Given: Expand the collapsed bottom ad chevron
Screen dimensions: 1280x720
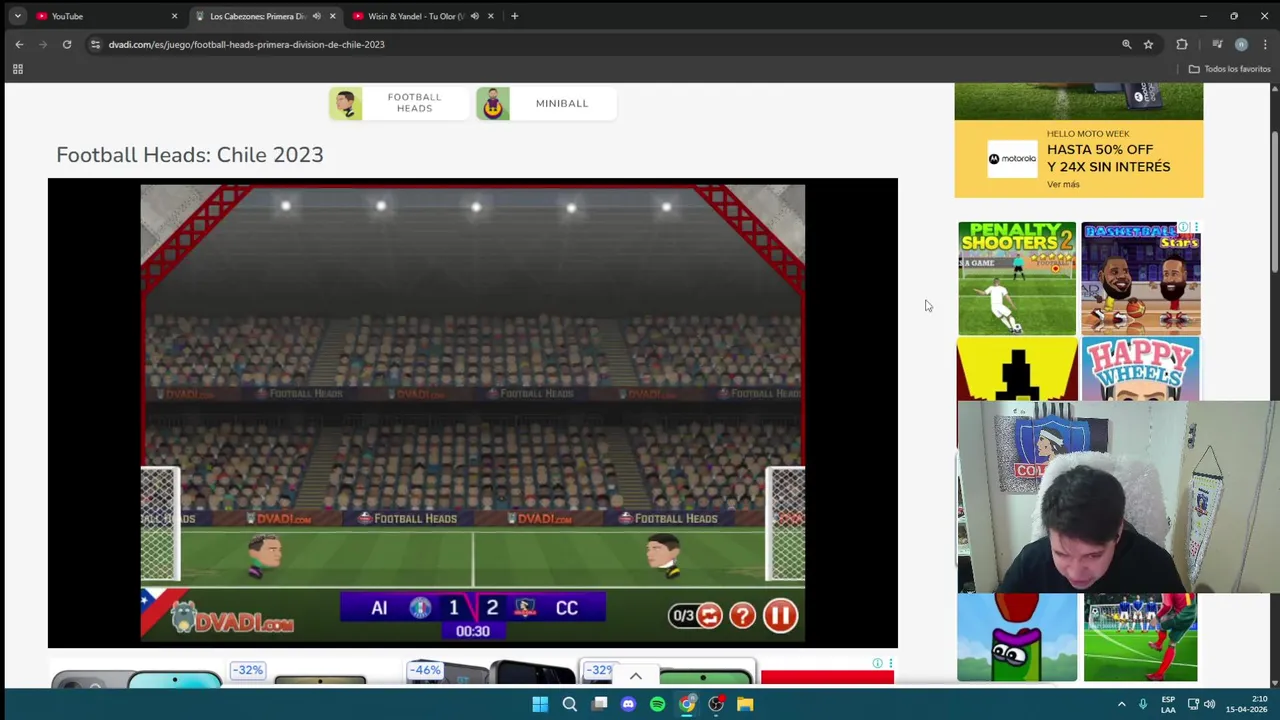Looking at the screenshot, I should pyautogui.click(x=635, y=676).
